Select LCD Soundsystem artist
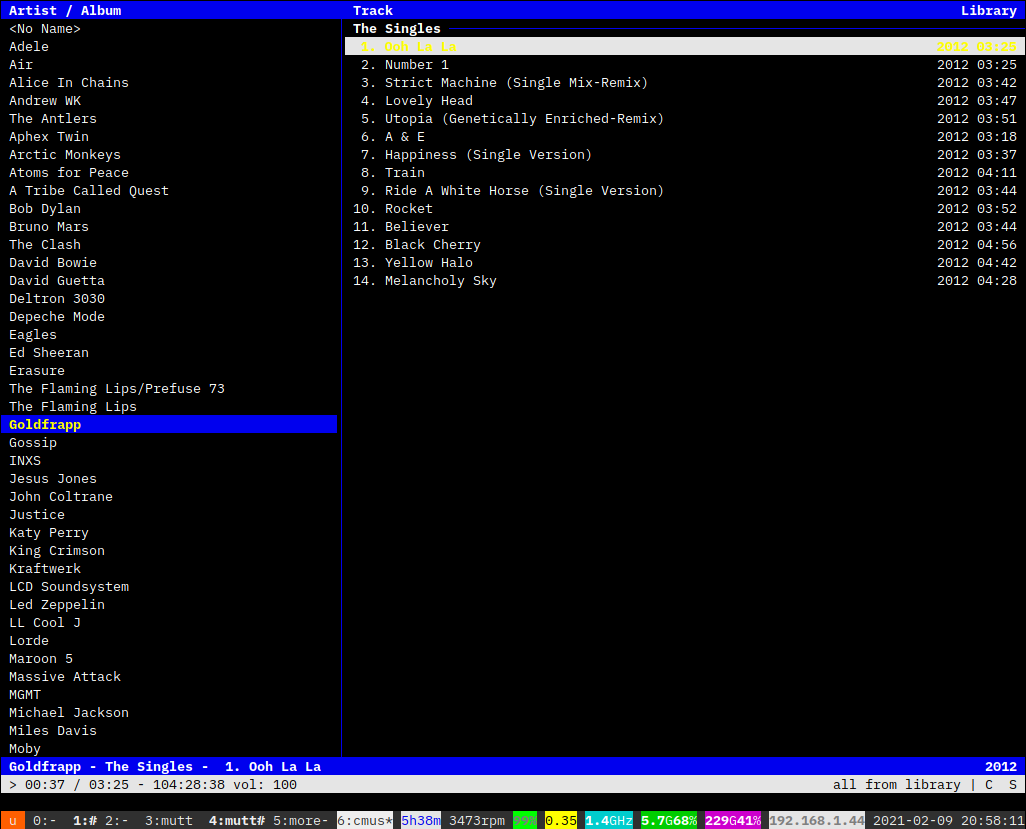Image resolution: width=1026 pixels, height=829 pixels. [169, 586]
